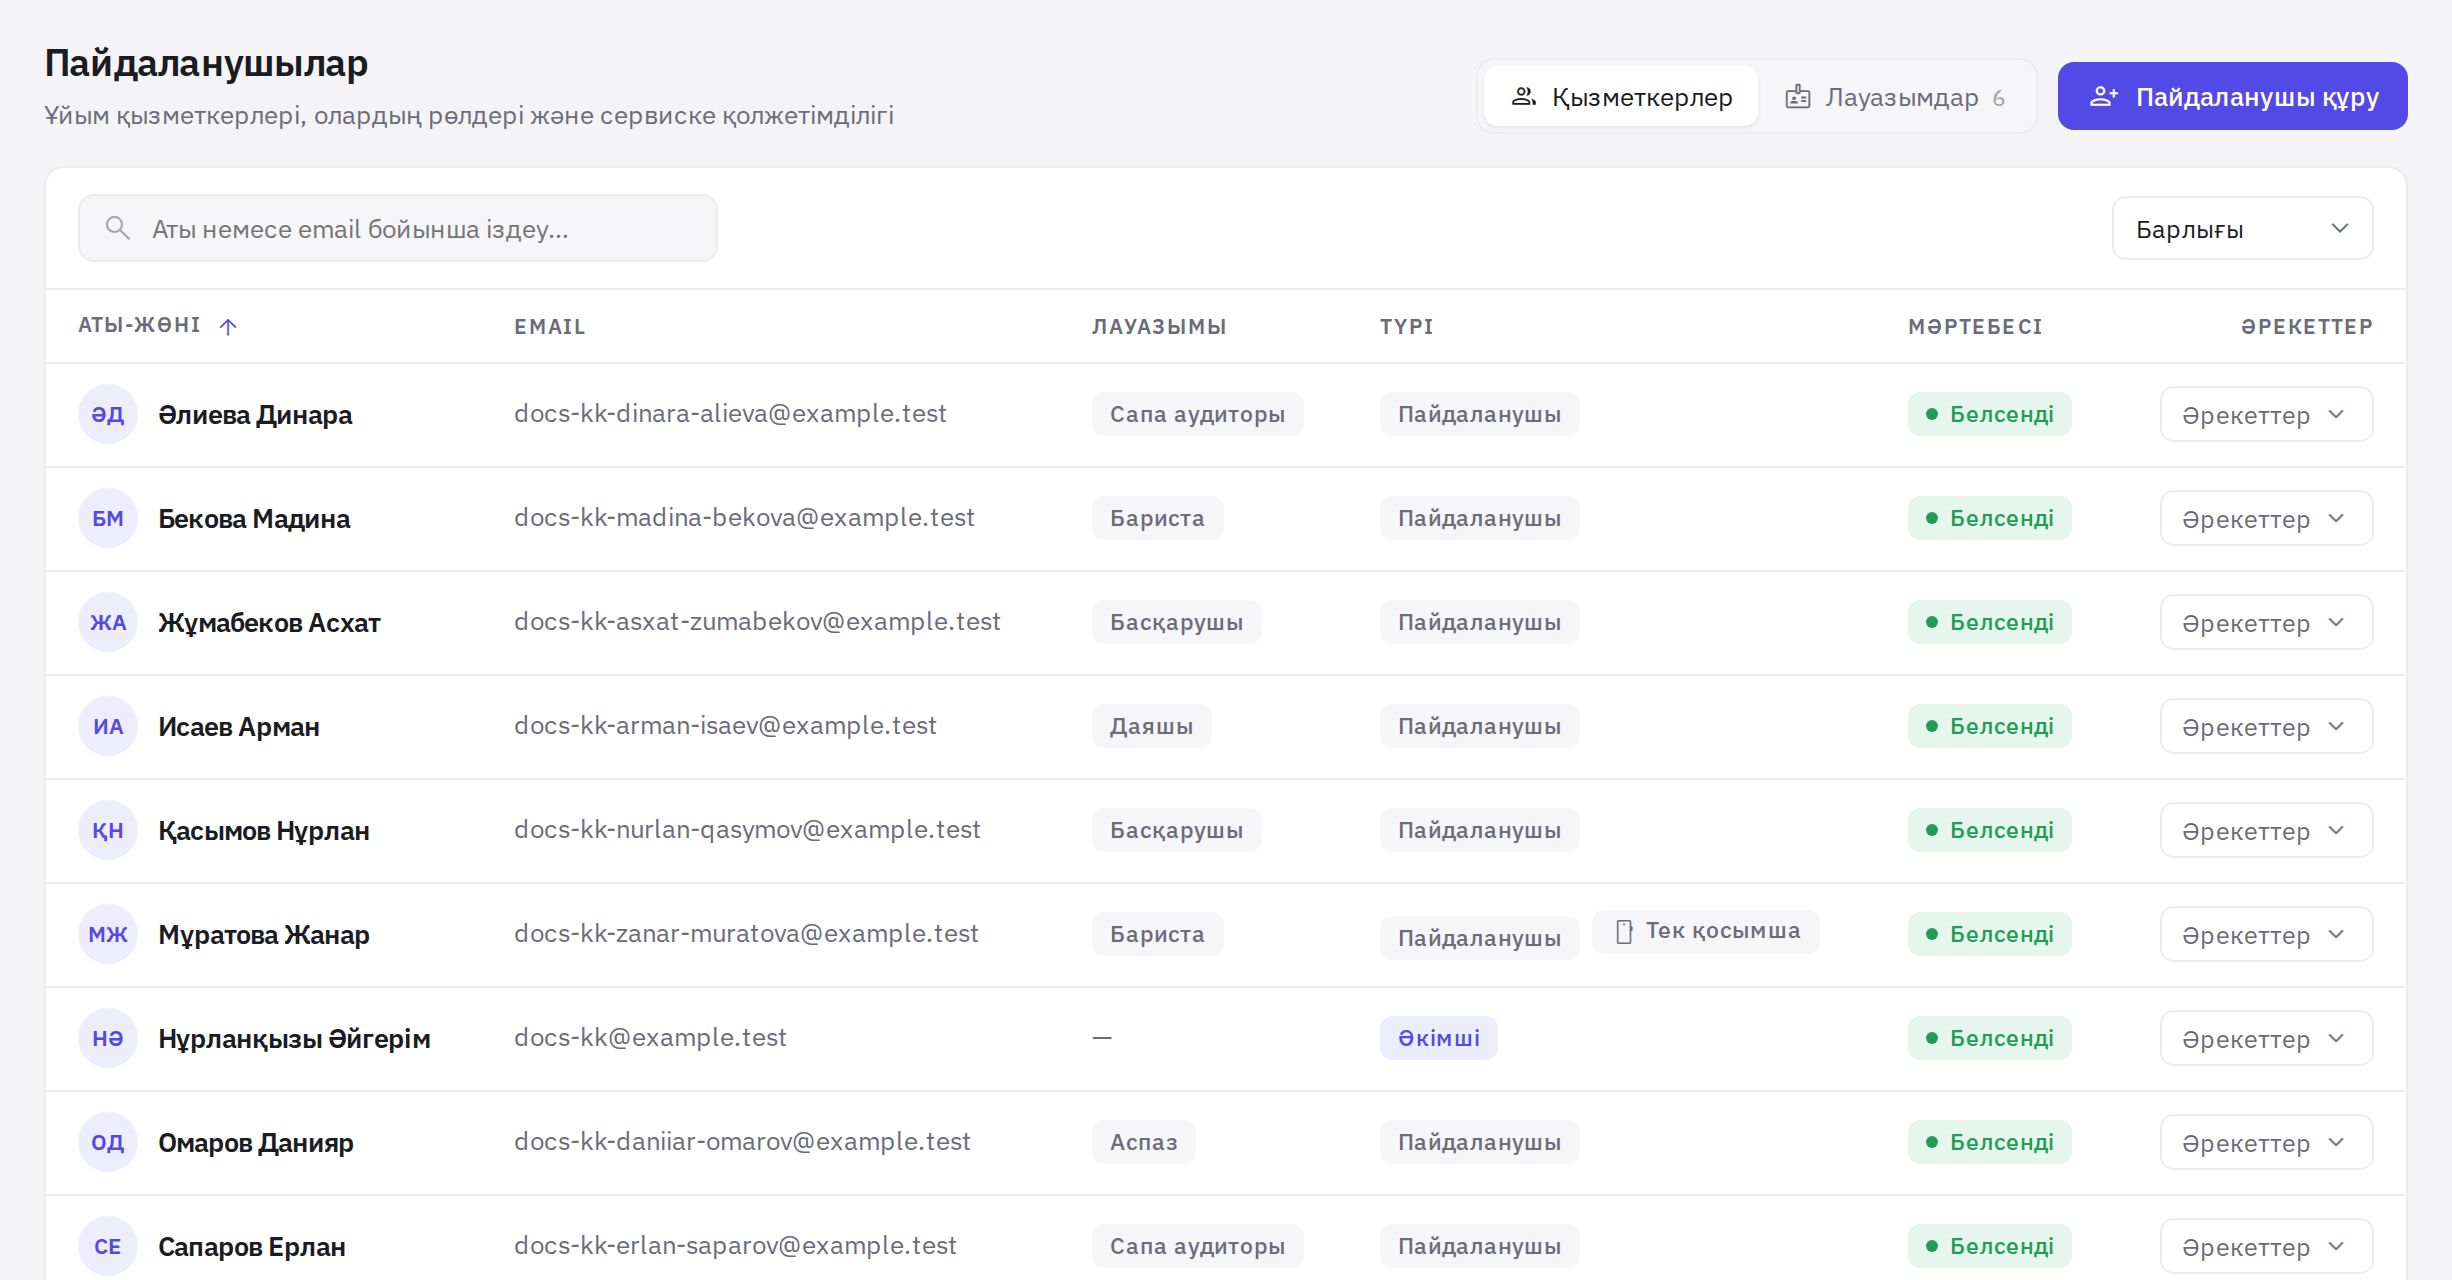
Task: Open Әрекеттер dropdown for Омаров Данияр
Action: [2266, 1142]
